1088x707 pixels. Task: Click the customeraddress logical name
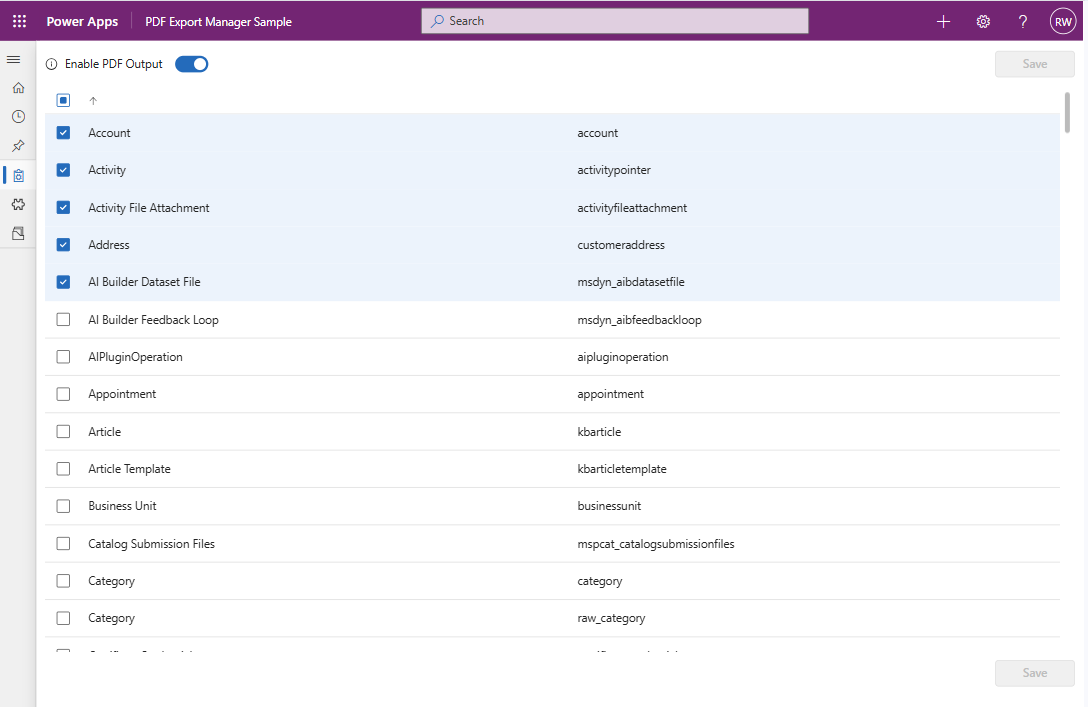pyautogui.click(x=621, y=245)
